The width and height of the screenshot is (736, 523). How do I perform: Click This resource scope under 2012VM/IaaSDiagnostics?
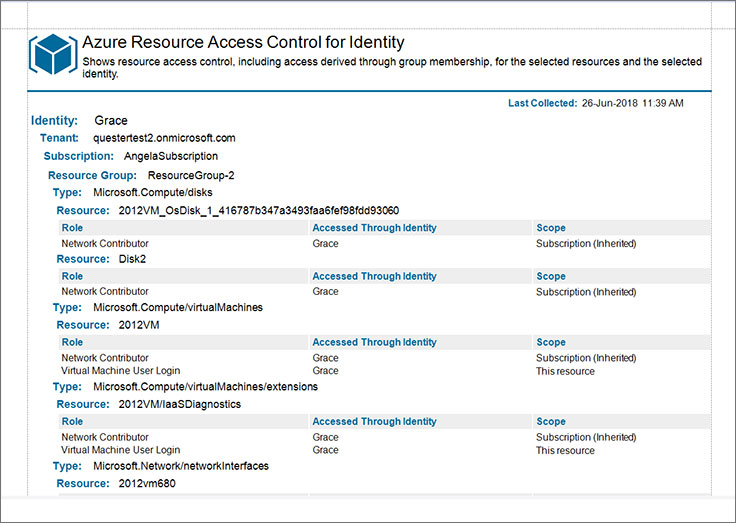[x=565, y=450]
